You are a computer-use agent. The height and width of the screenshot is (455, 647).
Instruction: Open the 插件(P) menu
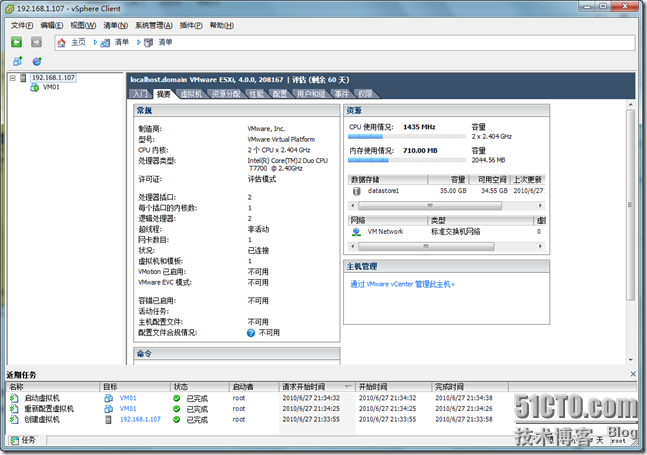[x=191, y=26]
